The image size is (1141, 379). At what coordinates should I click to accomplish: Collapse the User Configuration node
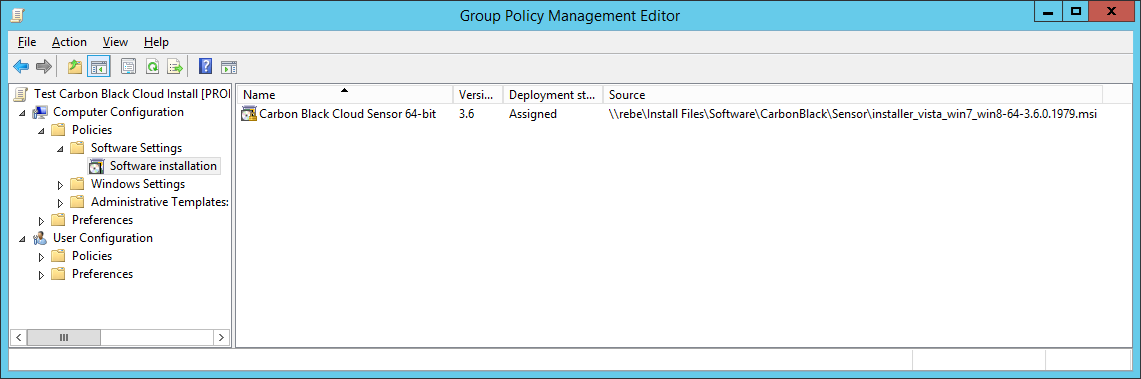pos(23,239)
